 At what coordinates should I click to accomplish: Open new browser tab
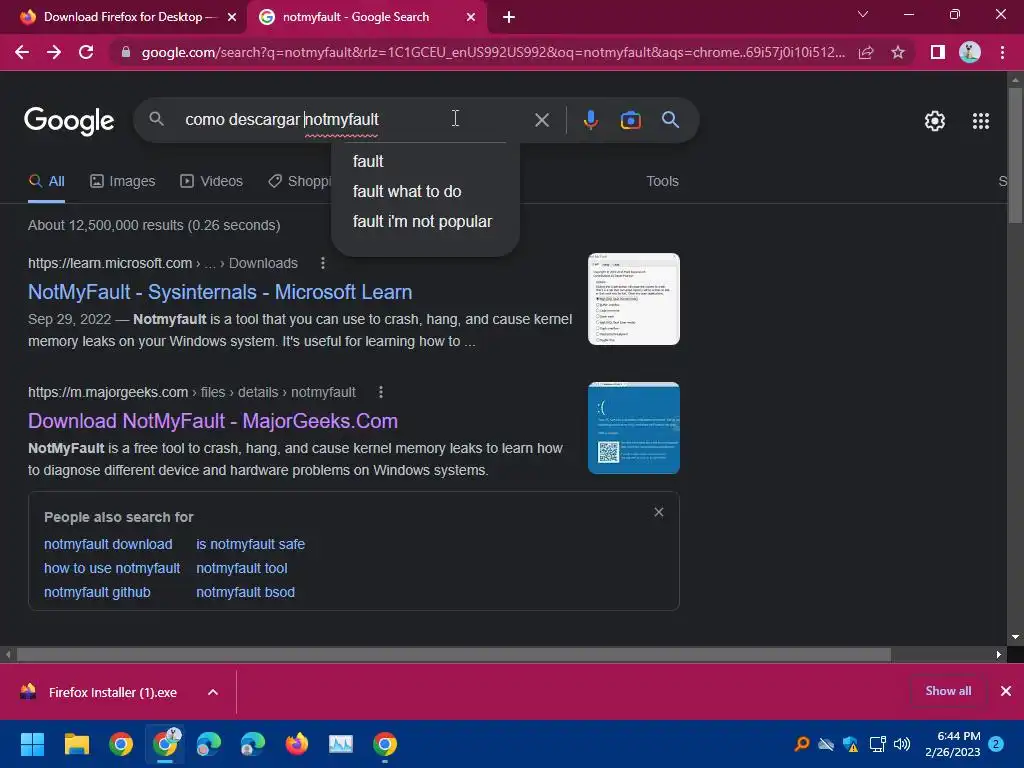point(509,17)
